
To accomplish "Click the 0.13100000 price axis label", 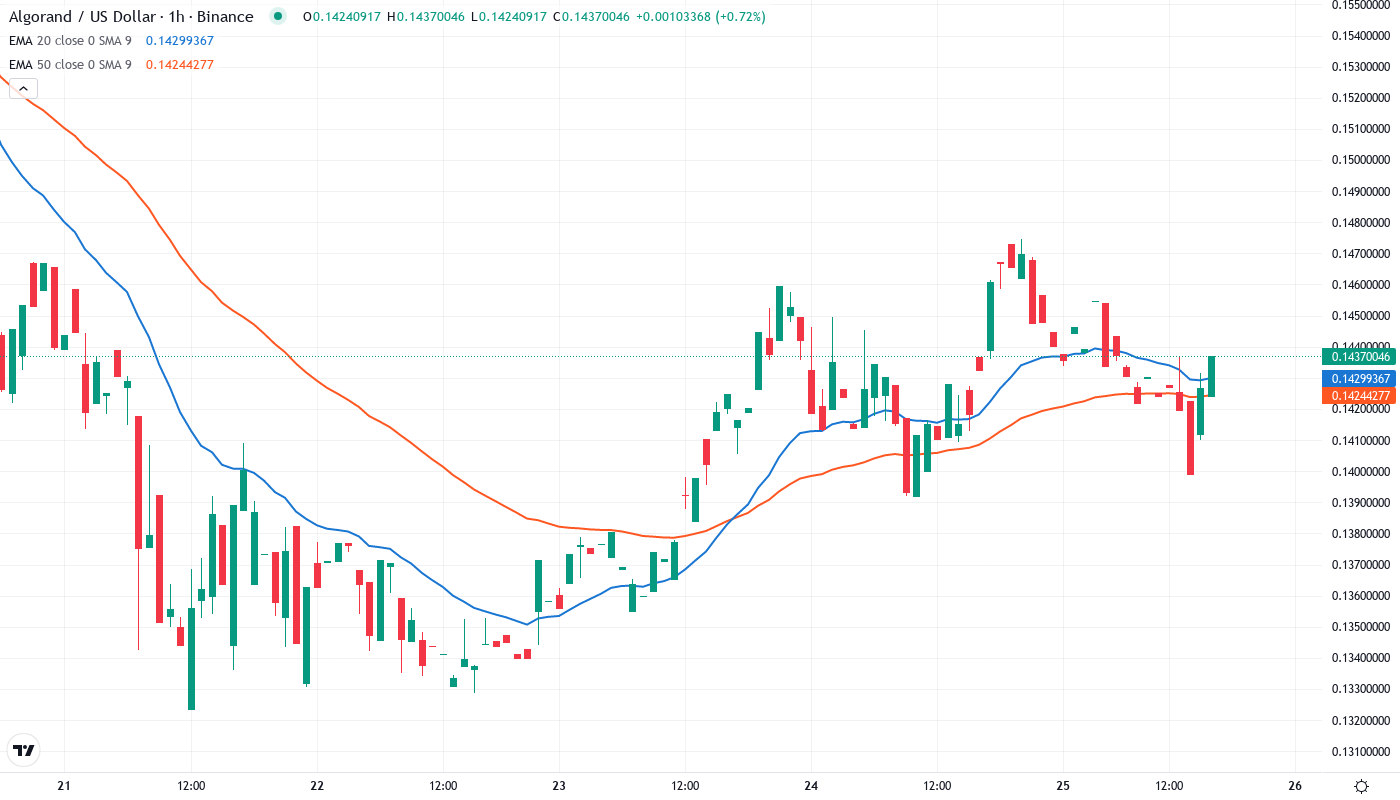I will 1361,752.
